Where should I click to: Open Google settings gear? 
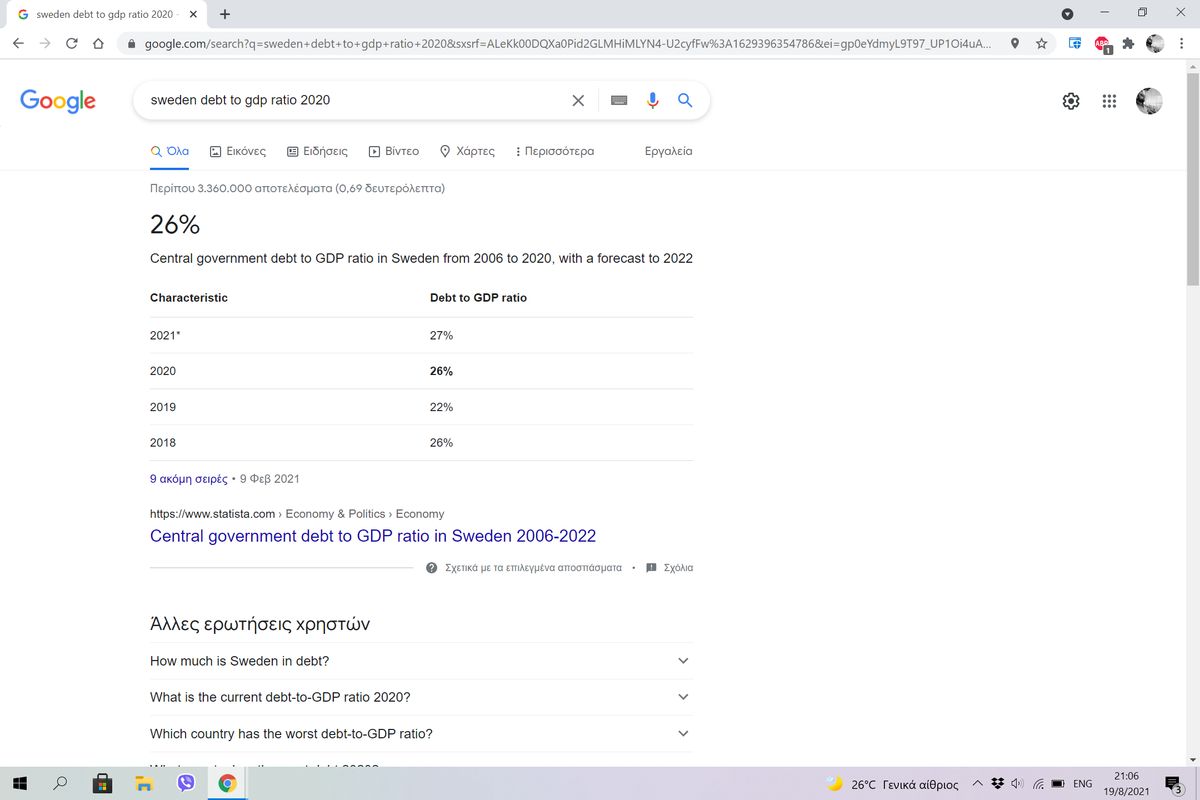[x=1071, y=101]
